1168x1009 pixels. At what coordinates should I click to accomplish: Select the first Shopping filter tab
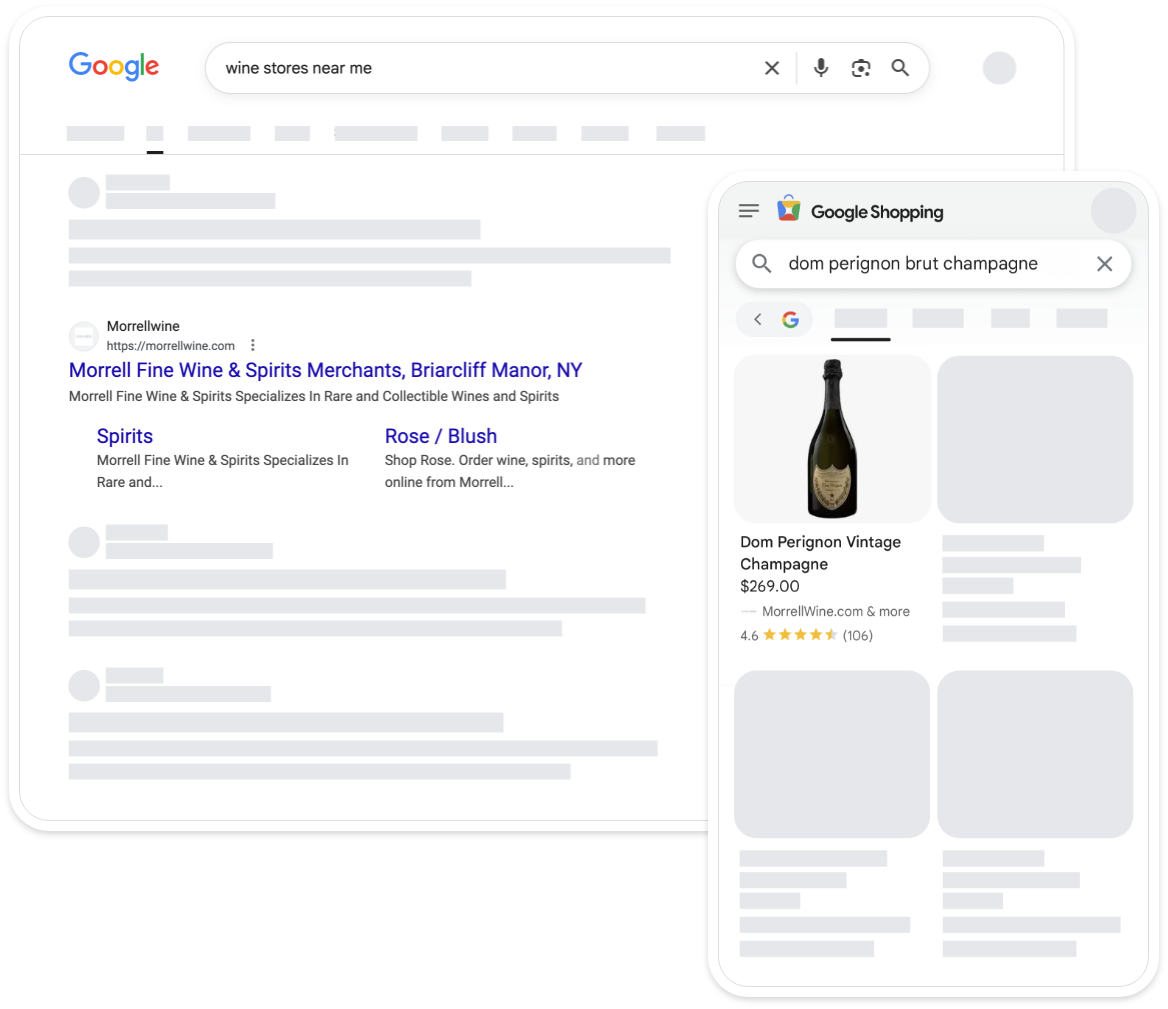pos(860,319)
